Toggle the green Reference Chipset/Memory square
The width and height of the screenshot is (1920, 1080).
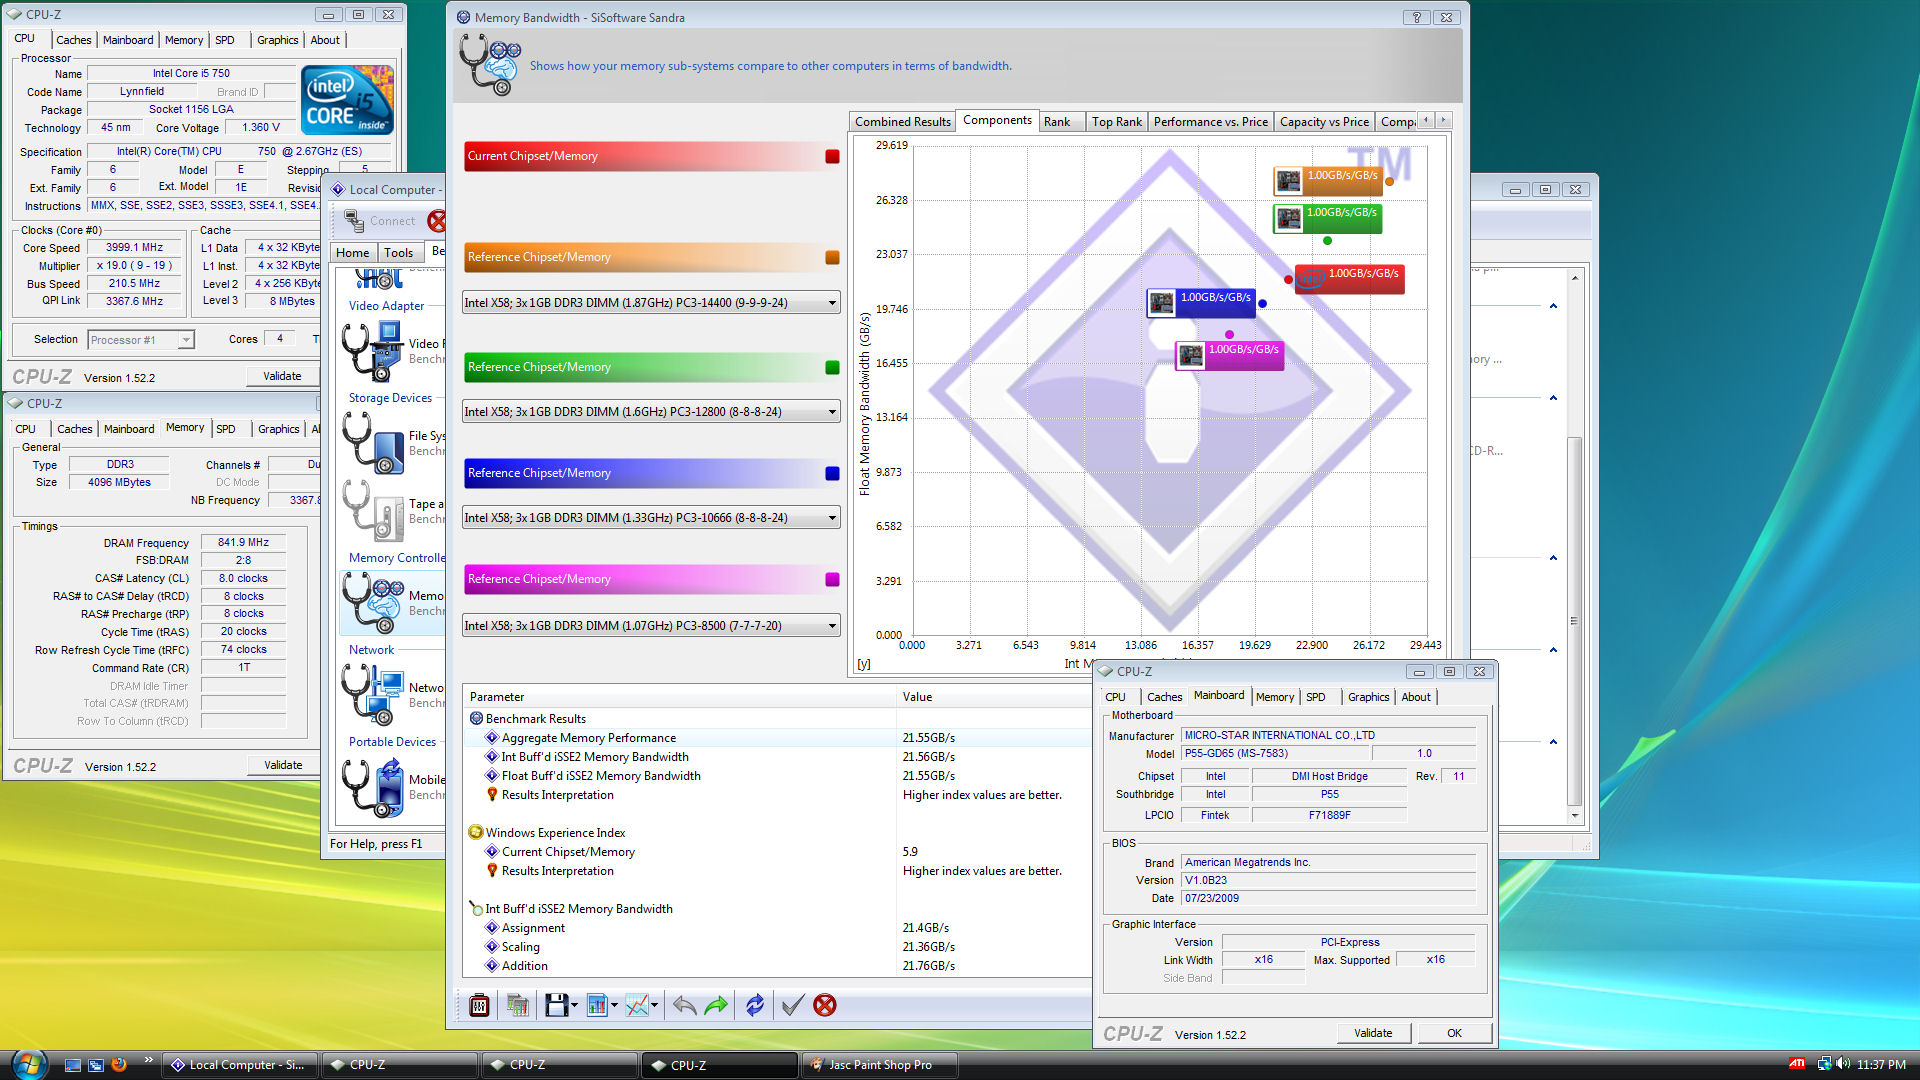tap(832, 368)
